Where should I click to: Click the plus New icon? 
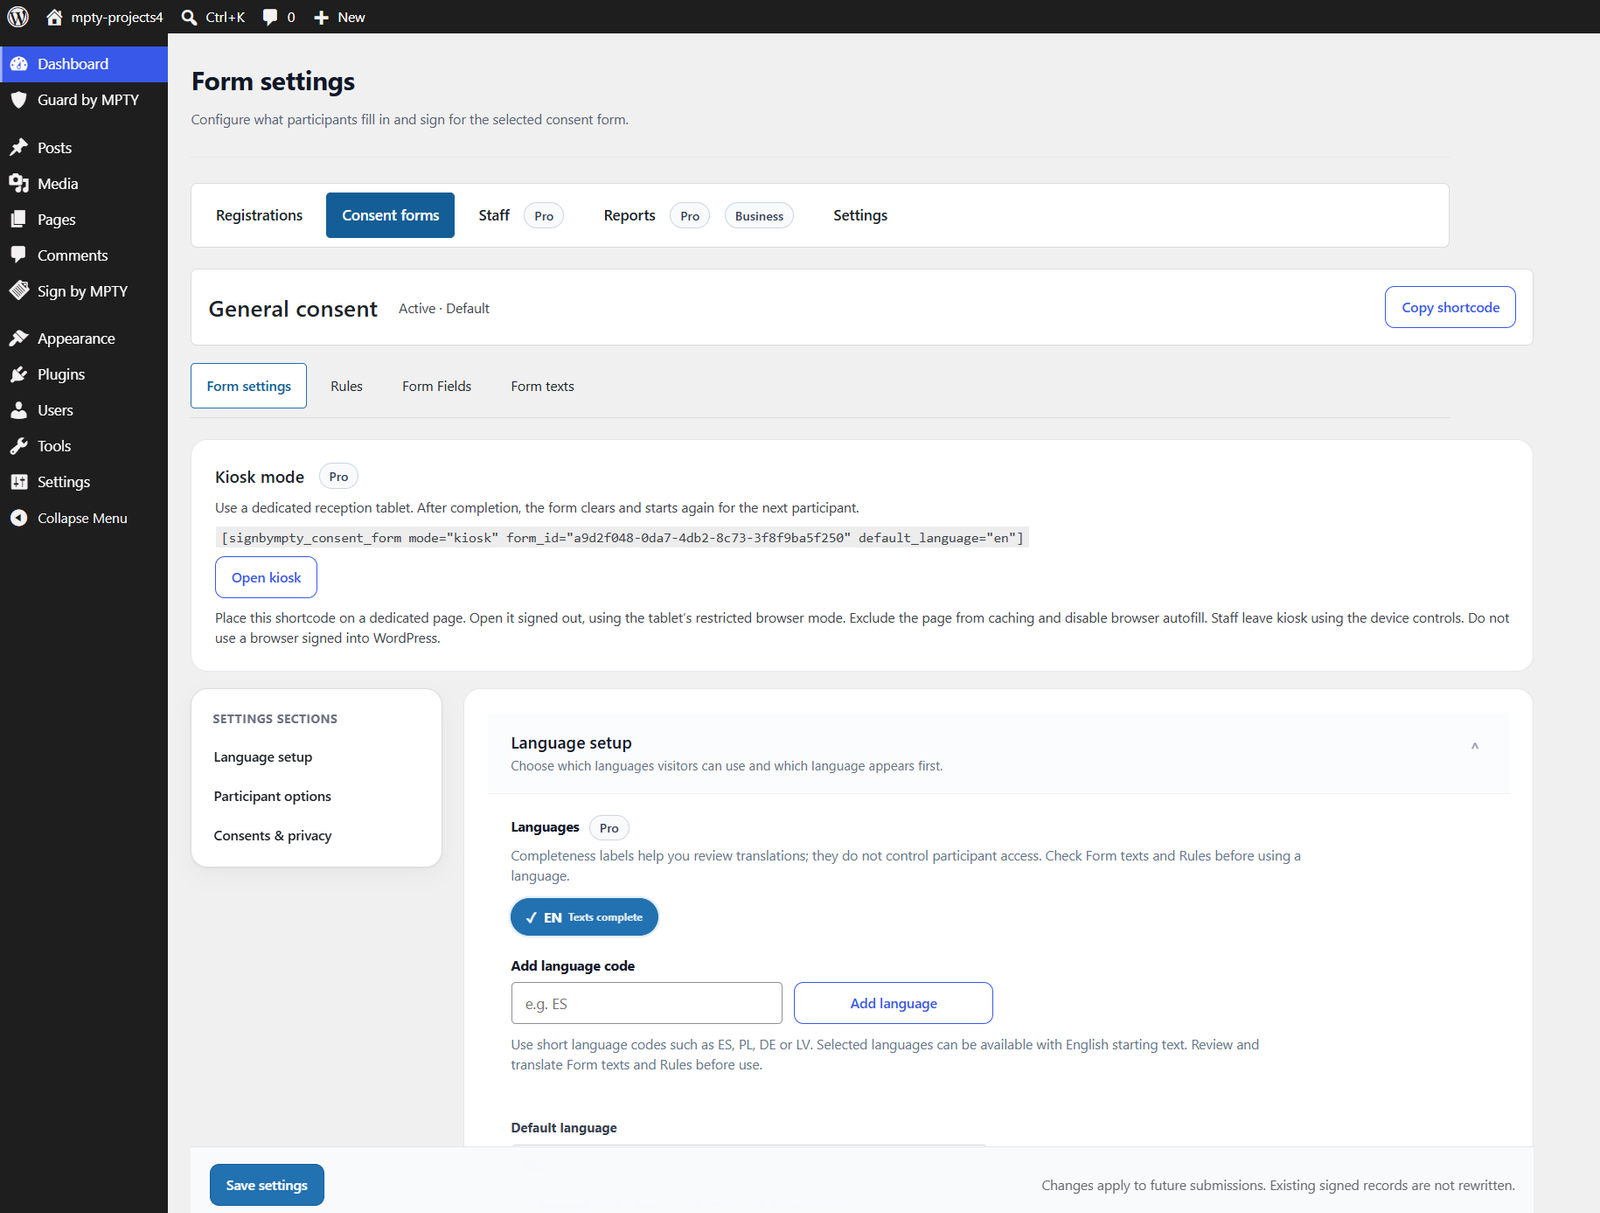[x=321, y=17]
